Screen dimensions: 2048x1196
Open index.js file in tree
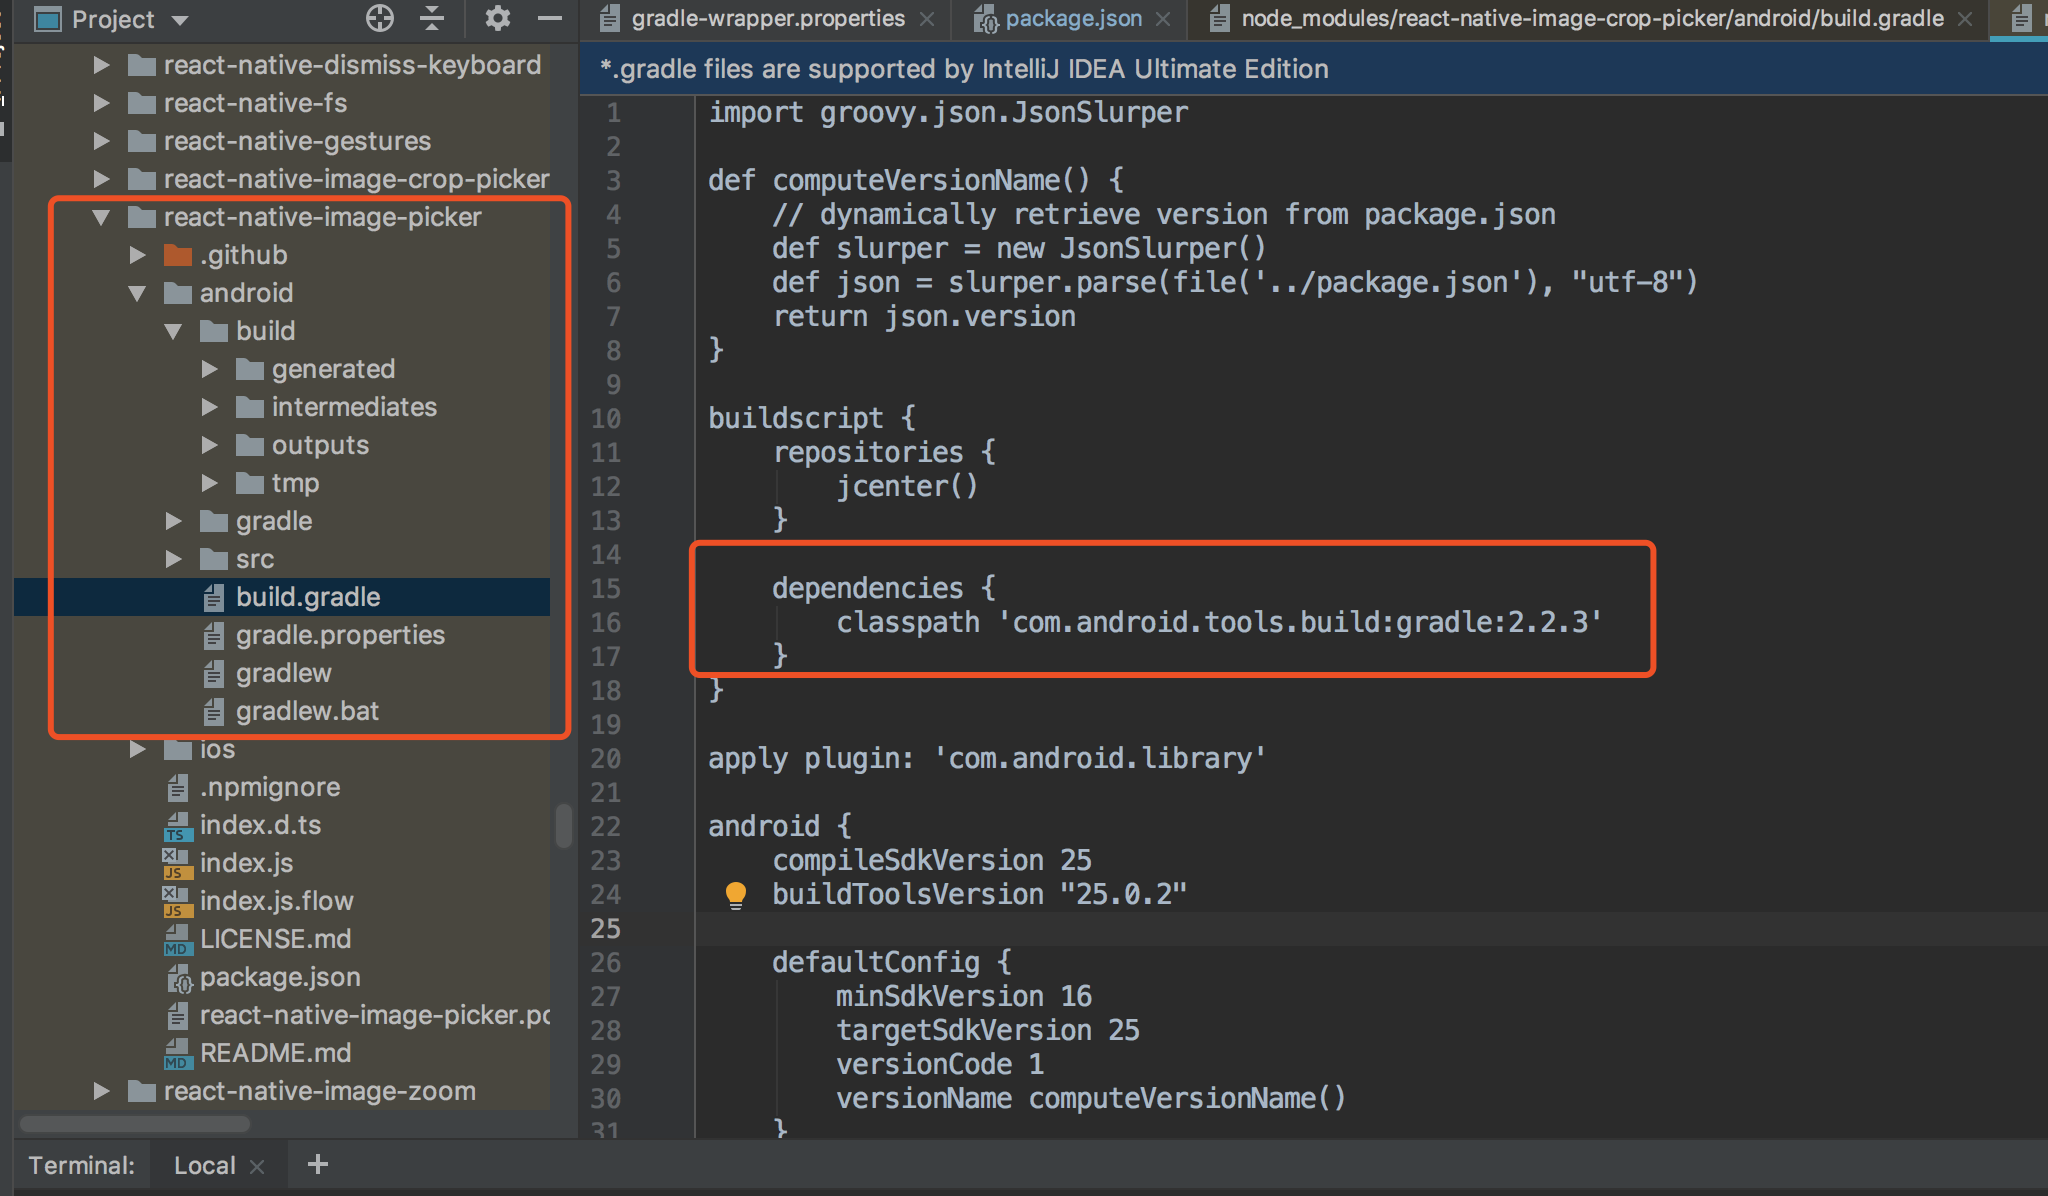[x=246, y=863]
